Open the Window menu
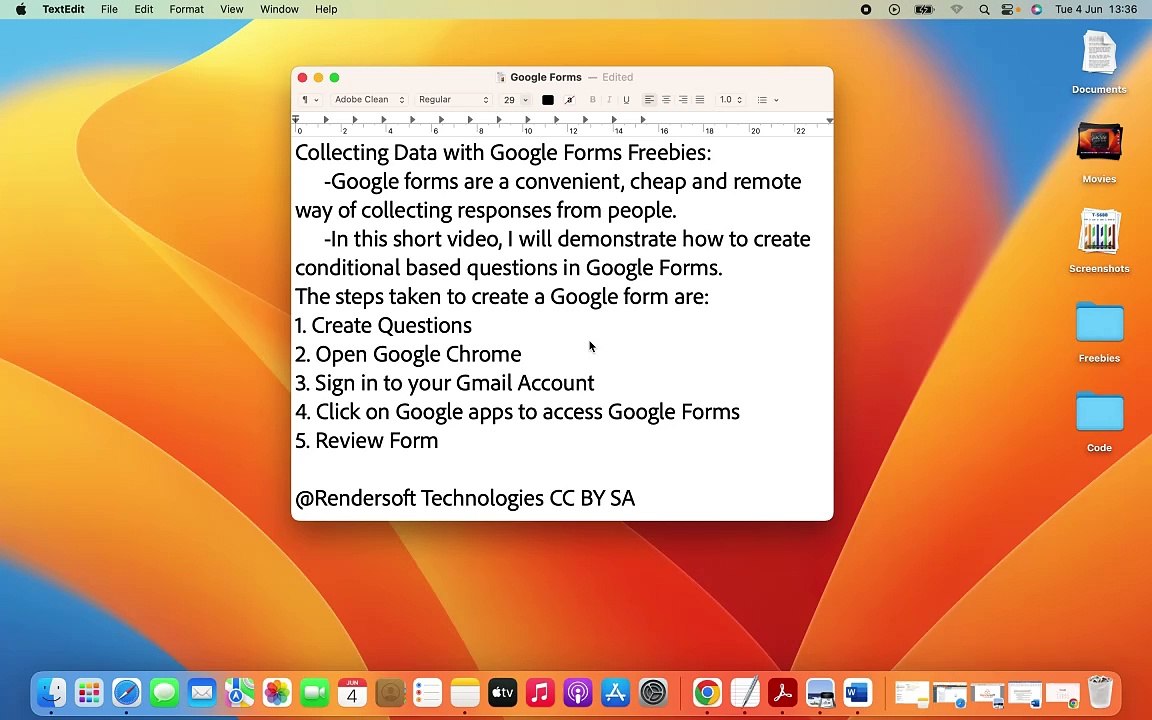Screen dimensions: 1152x720 point(279,10)
